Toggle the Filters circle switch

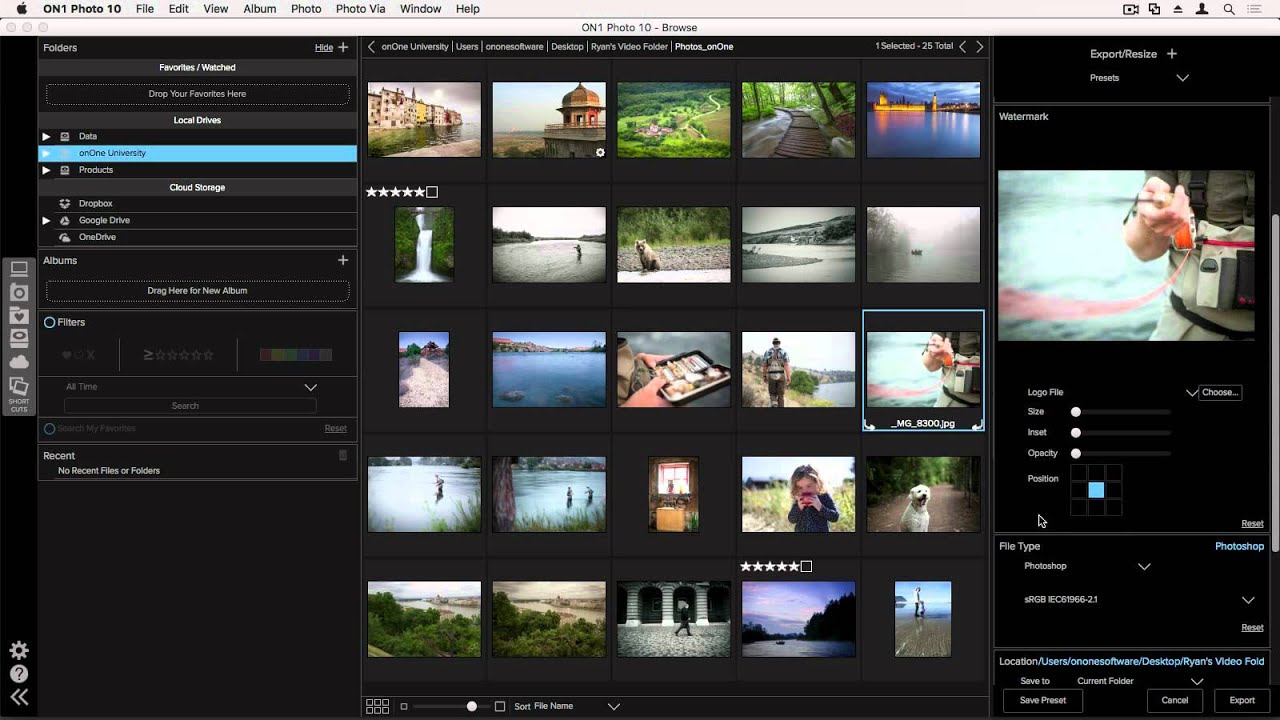point(49,322)
